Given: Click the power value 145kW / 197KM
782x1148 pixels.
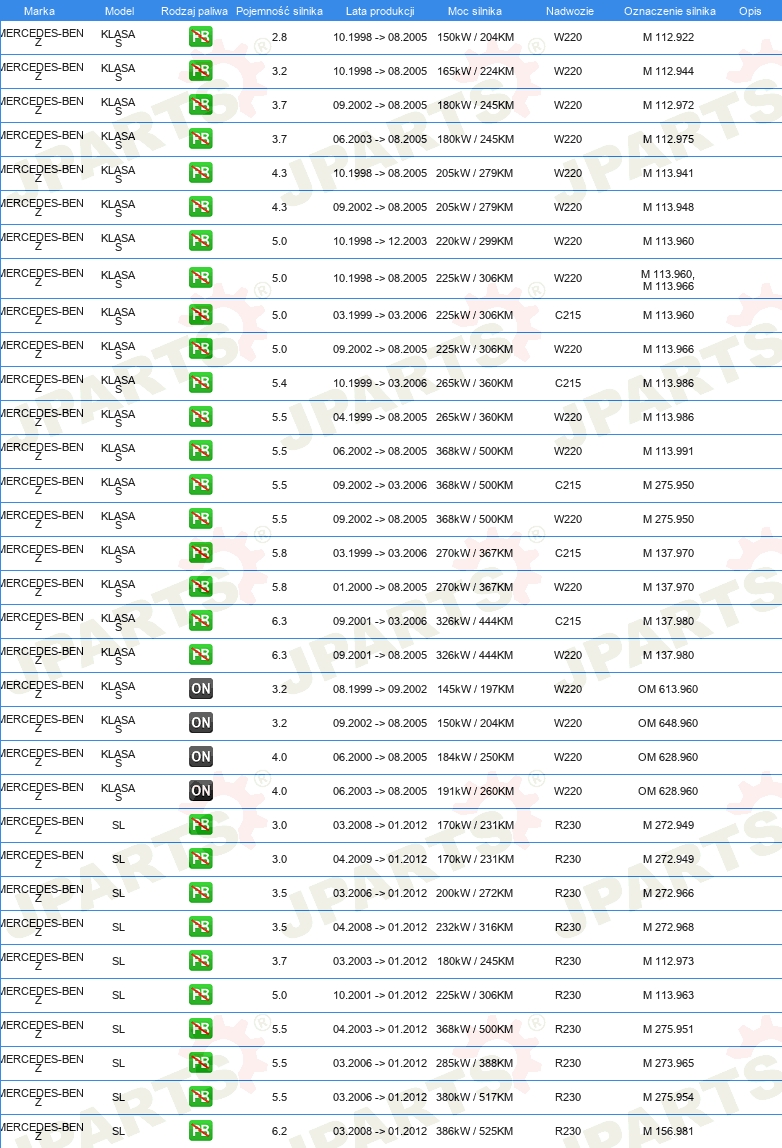Looking at the screenshot, I should (475, 689).
